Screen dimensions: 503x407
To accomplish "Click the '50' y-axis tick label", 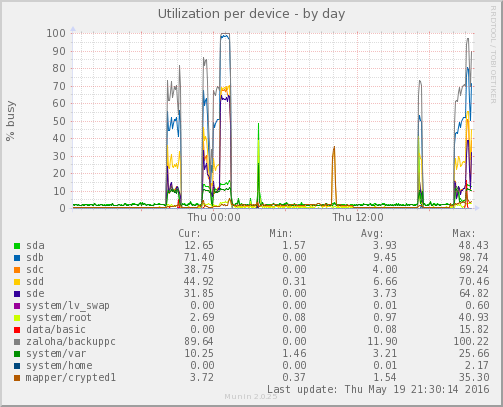I will pos(59,121).
